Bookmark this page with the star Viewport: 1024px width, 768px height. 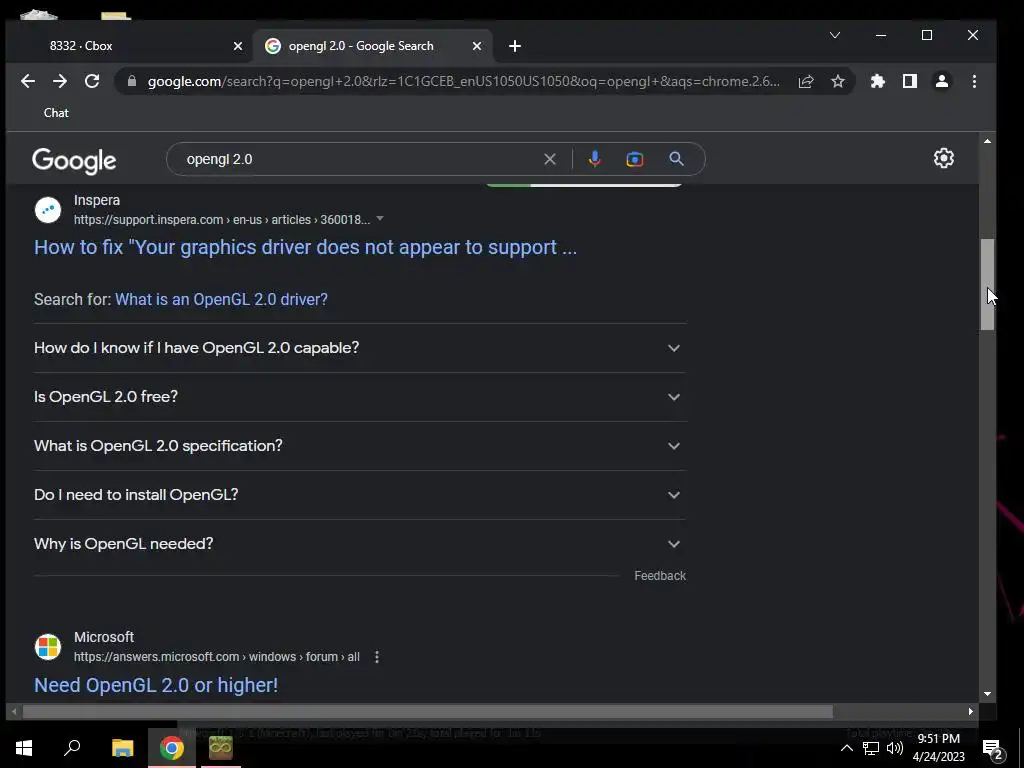[x=838, y=81]
